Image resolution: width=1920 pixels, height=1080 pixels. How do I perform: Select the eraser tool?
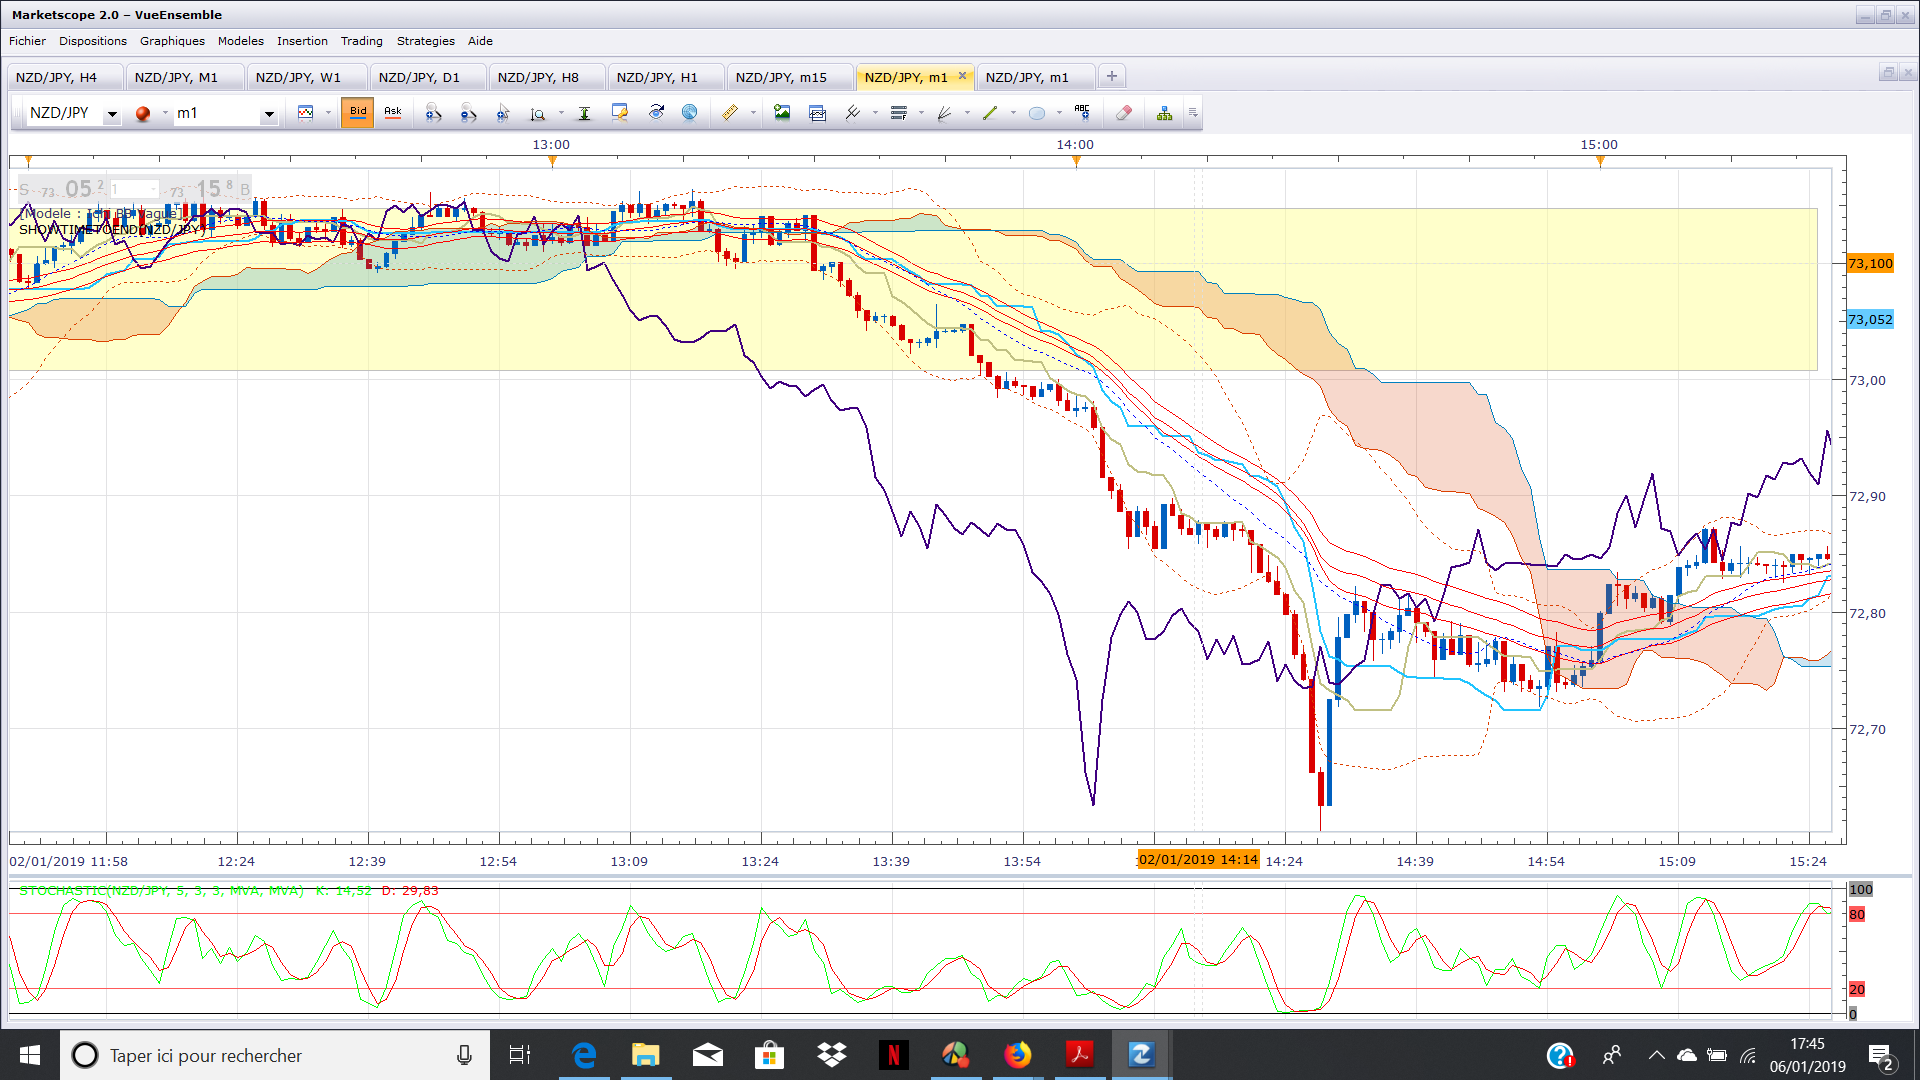click(1124, 113)
